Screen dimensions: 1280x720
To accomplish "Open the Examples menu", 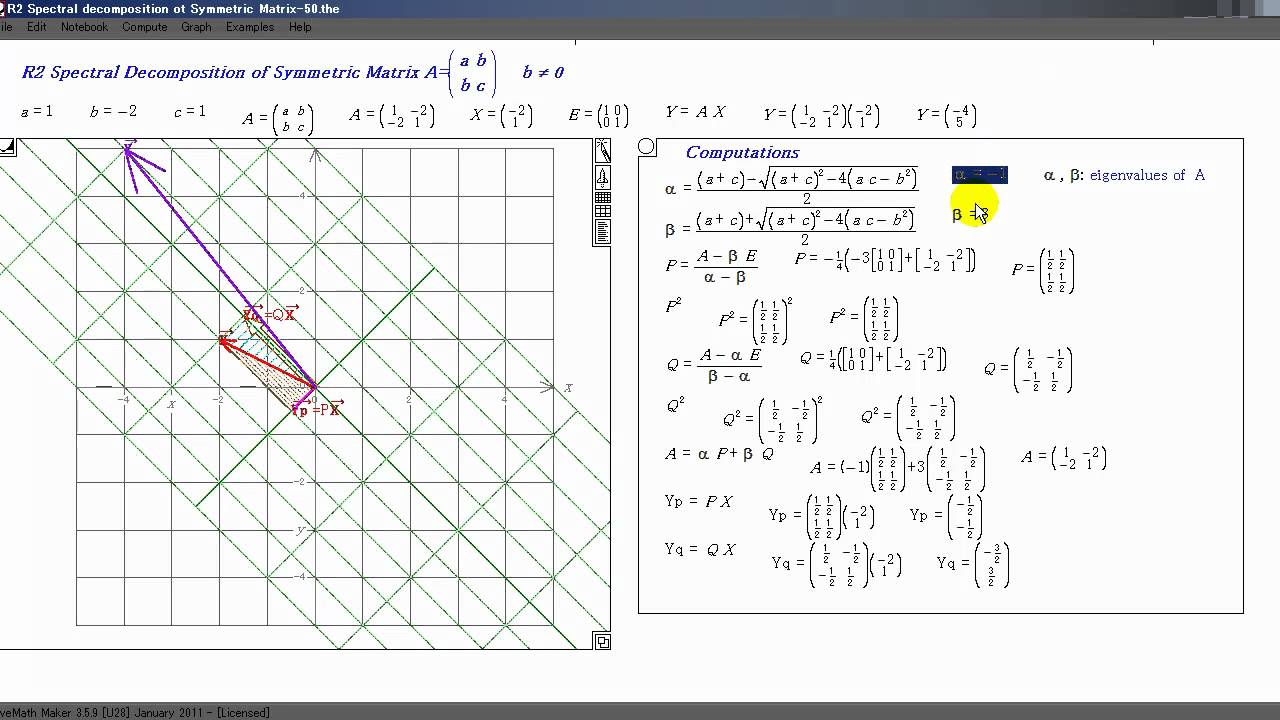I will click(250, 27).
